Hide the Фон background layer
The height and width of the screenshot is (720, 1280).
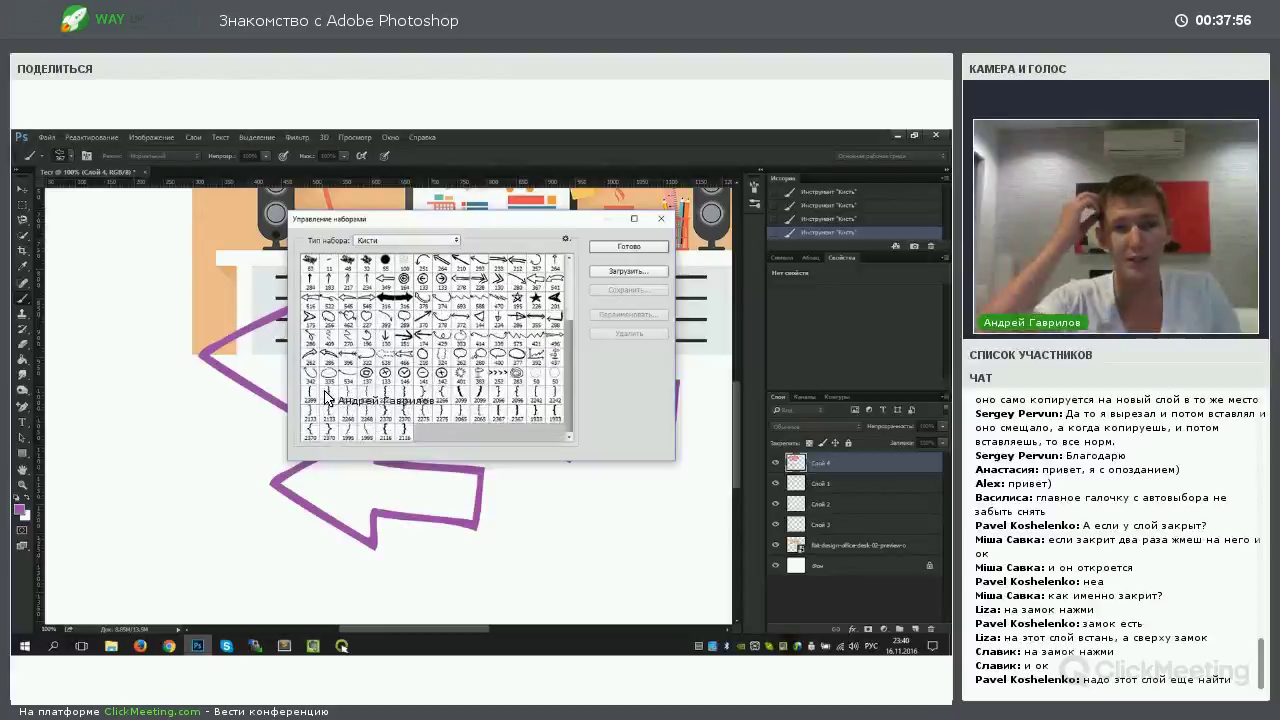tap(775, 566)
